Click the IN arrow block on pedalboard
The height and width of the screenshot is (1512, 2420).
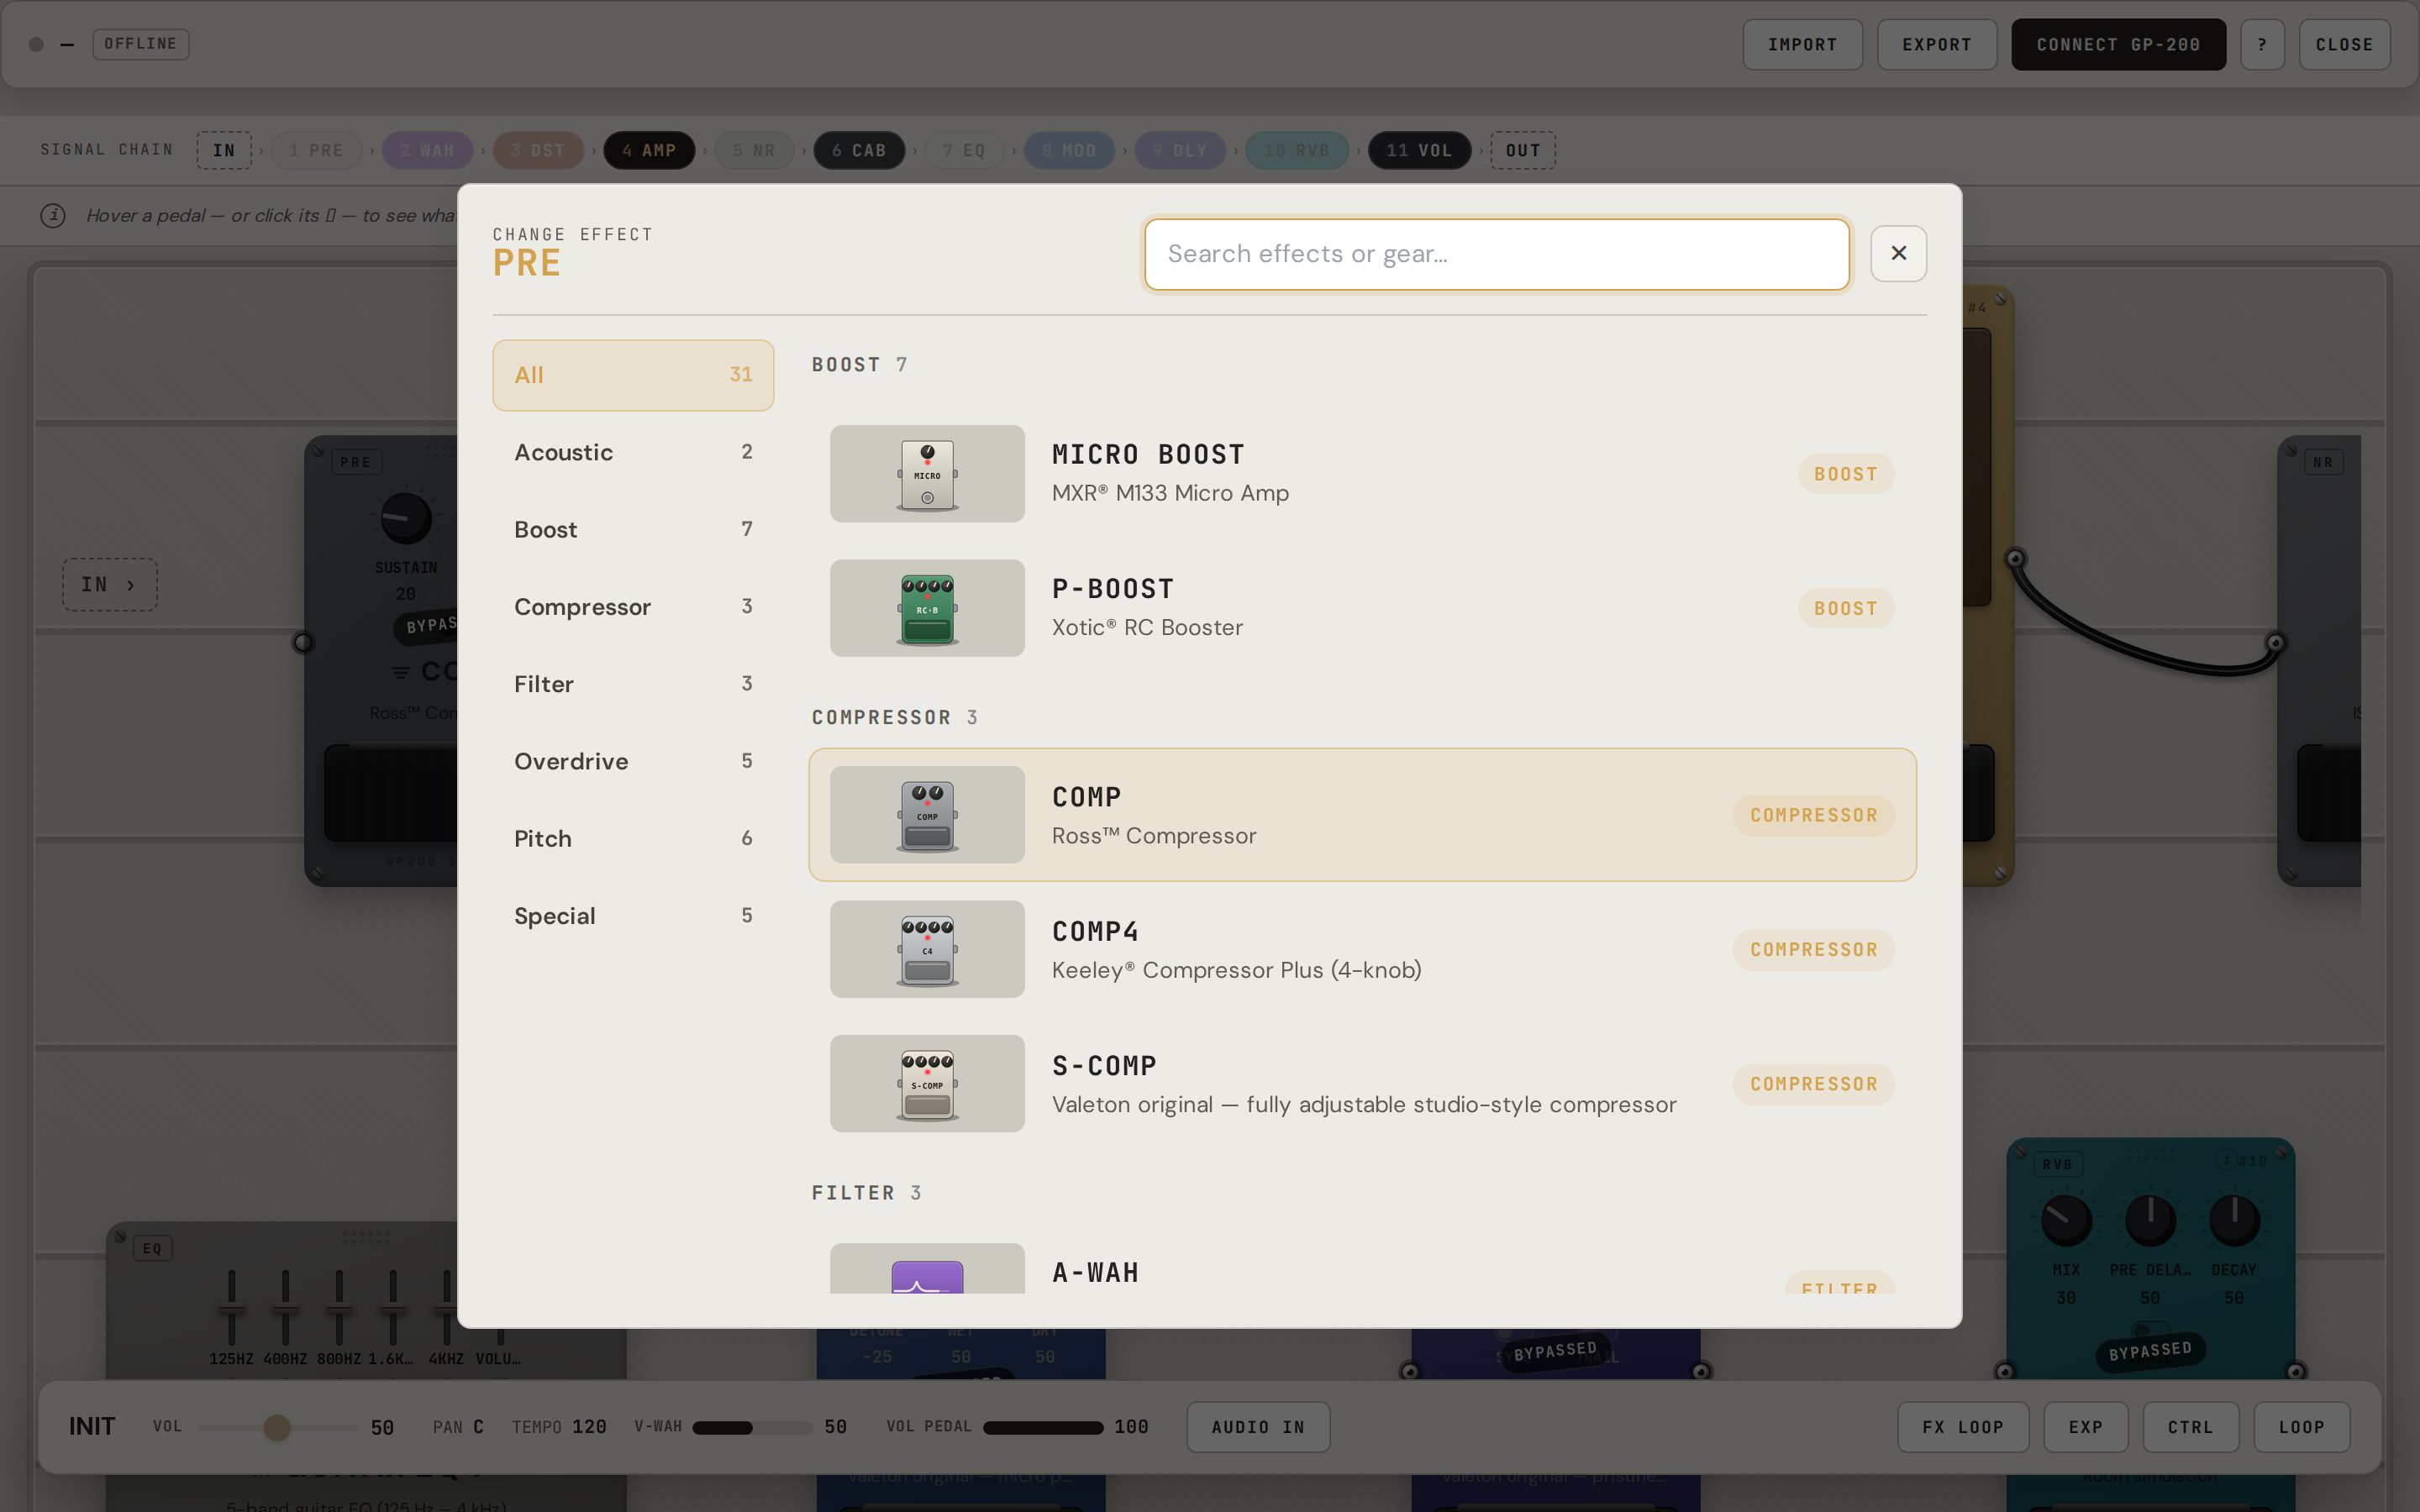coord(110,585)
